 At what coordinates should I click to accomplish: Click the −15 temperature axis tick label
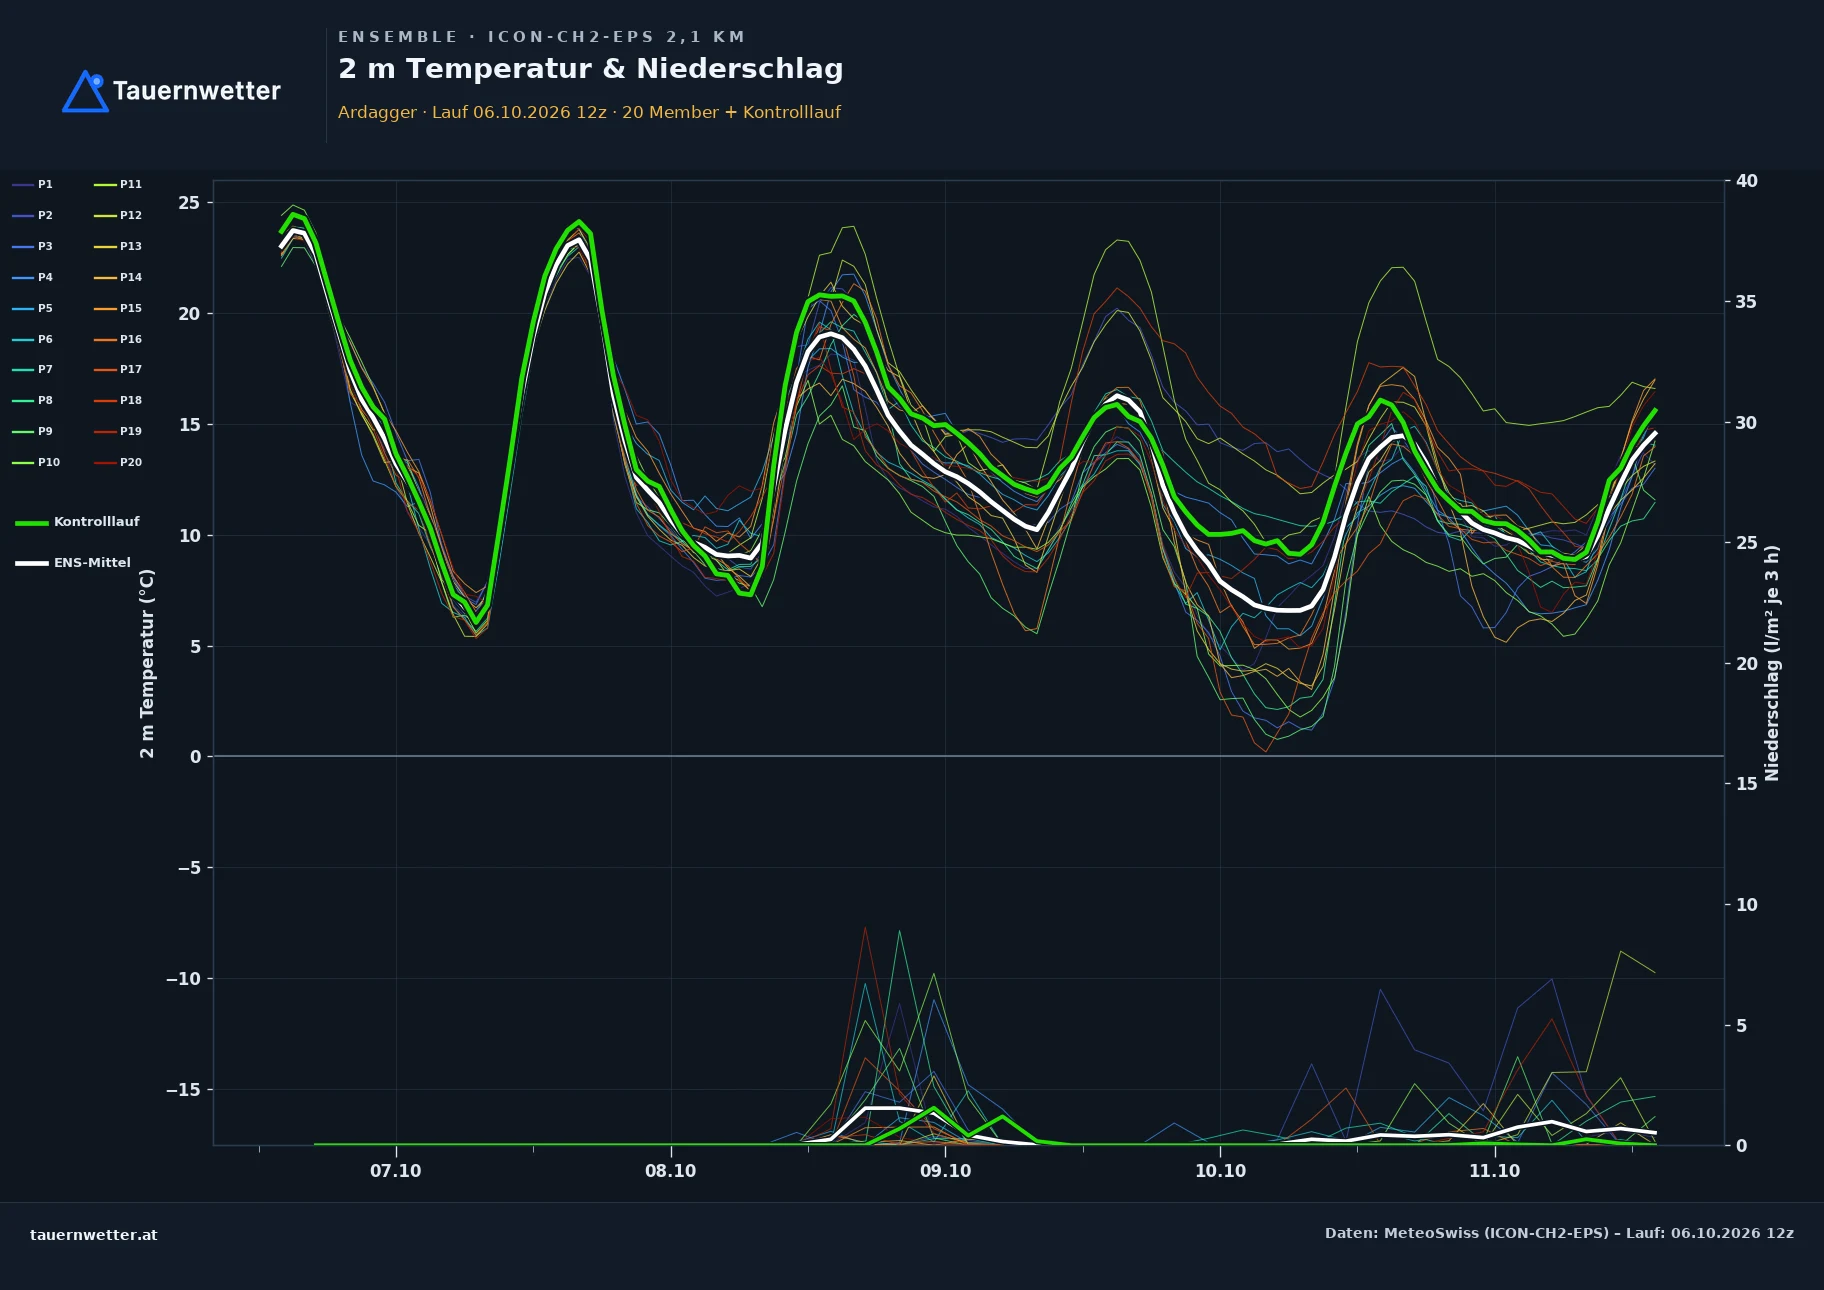[x=182, y=1089]
